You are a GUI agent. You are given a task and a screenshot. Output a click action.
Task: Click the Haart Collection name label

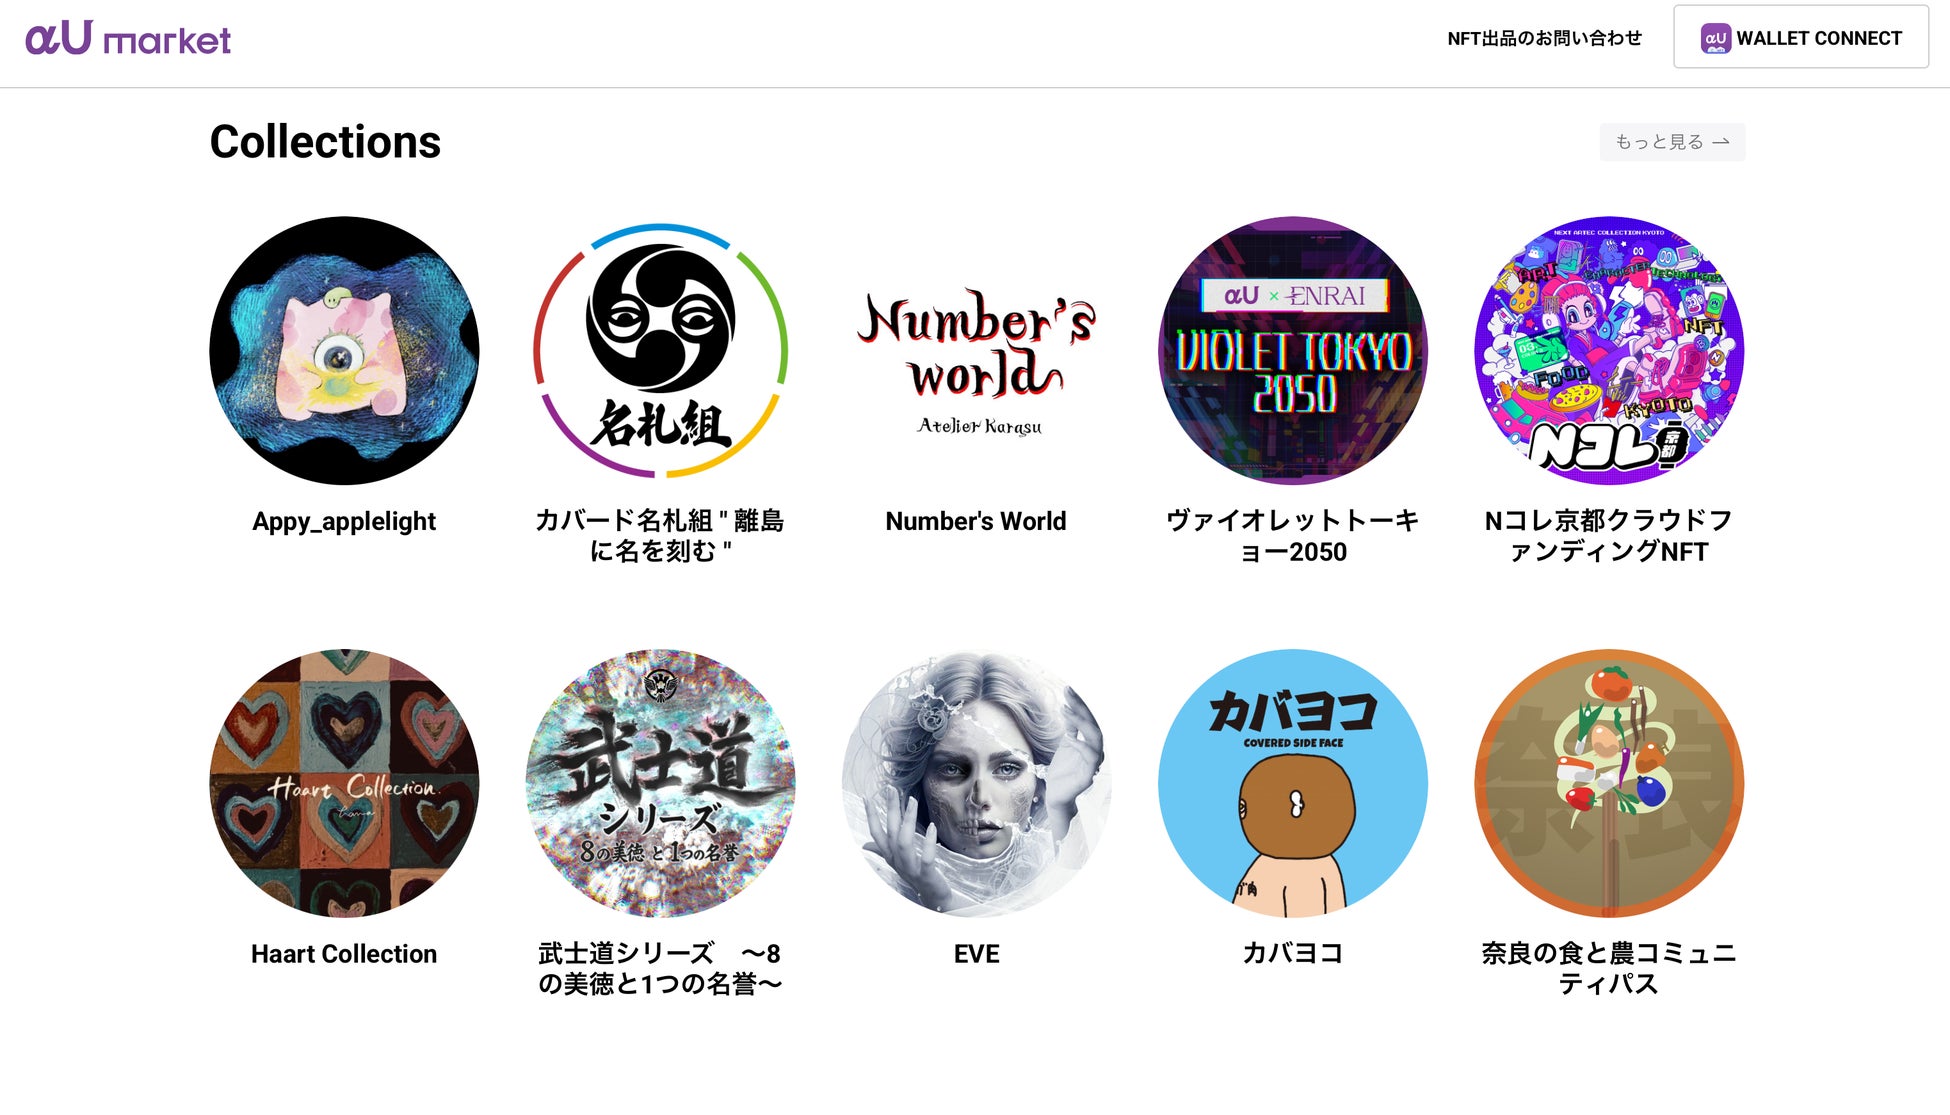[344, 954]
